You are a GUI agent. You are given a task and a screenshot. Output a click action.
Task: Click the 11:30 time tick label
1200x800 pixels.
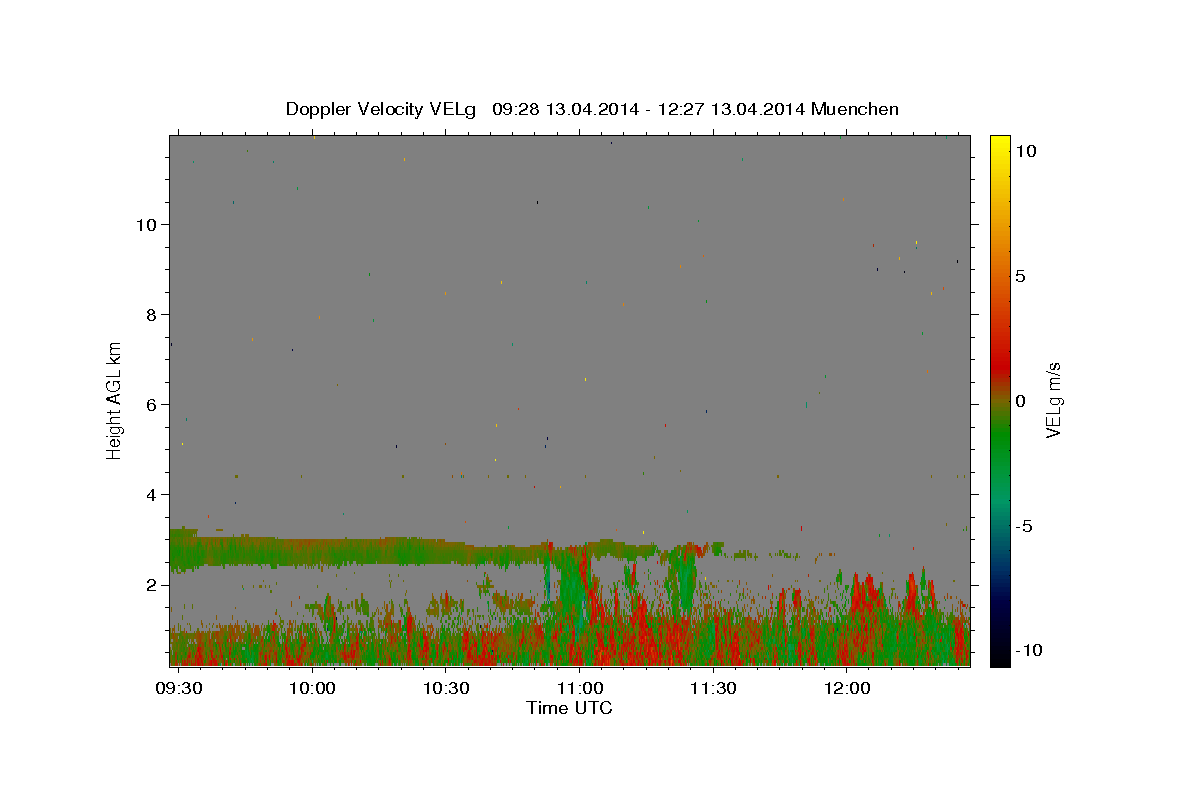point(713,689)
